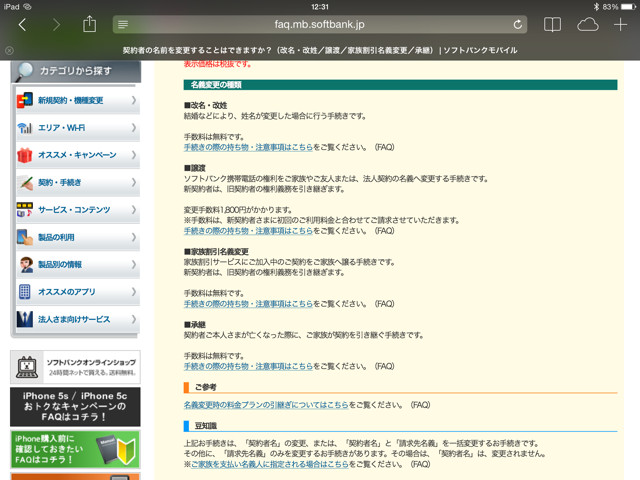Open the オススメ・キャンペーン category
This screenshot has height=480, width=640.
78,155
